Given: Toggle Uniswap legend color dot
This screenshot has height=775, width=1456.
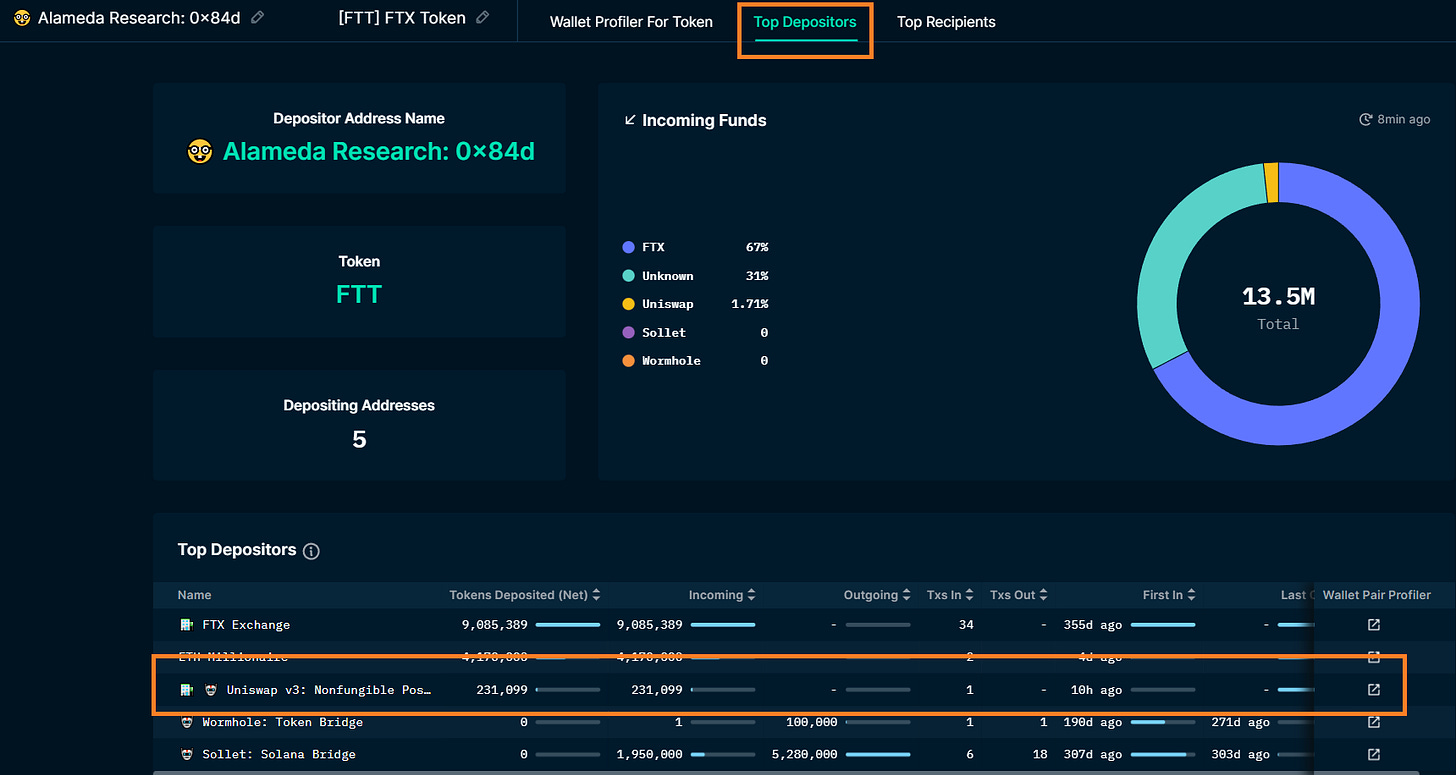Looking at the screenshot, I should (628, 303).
